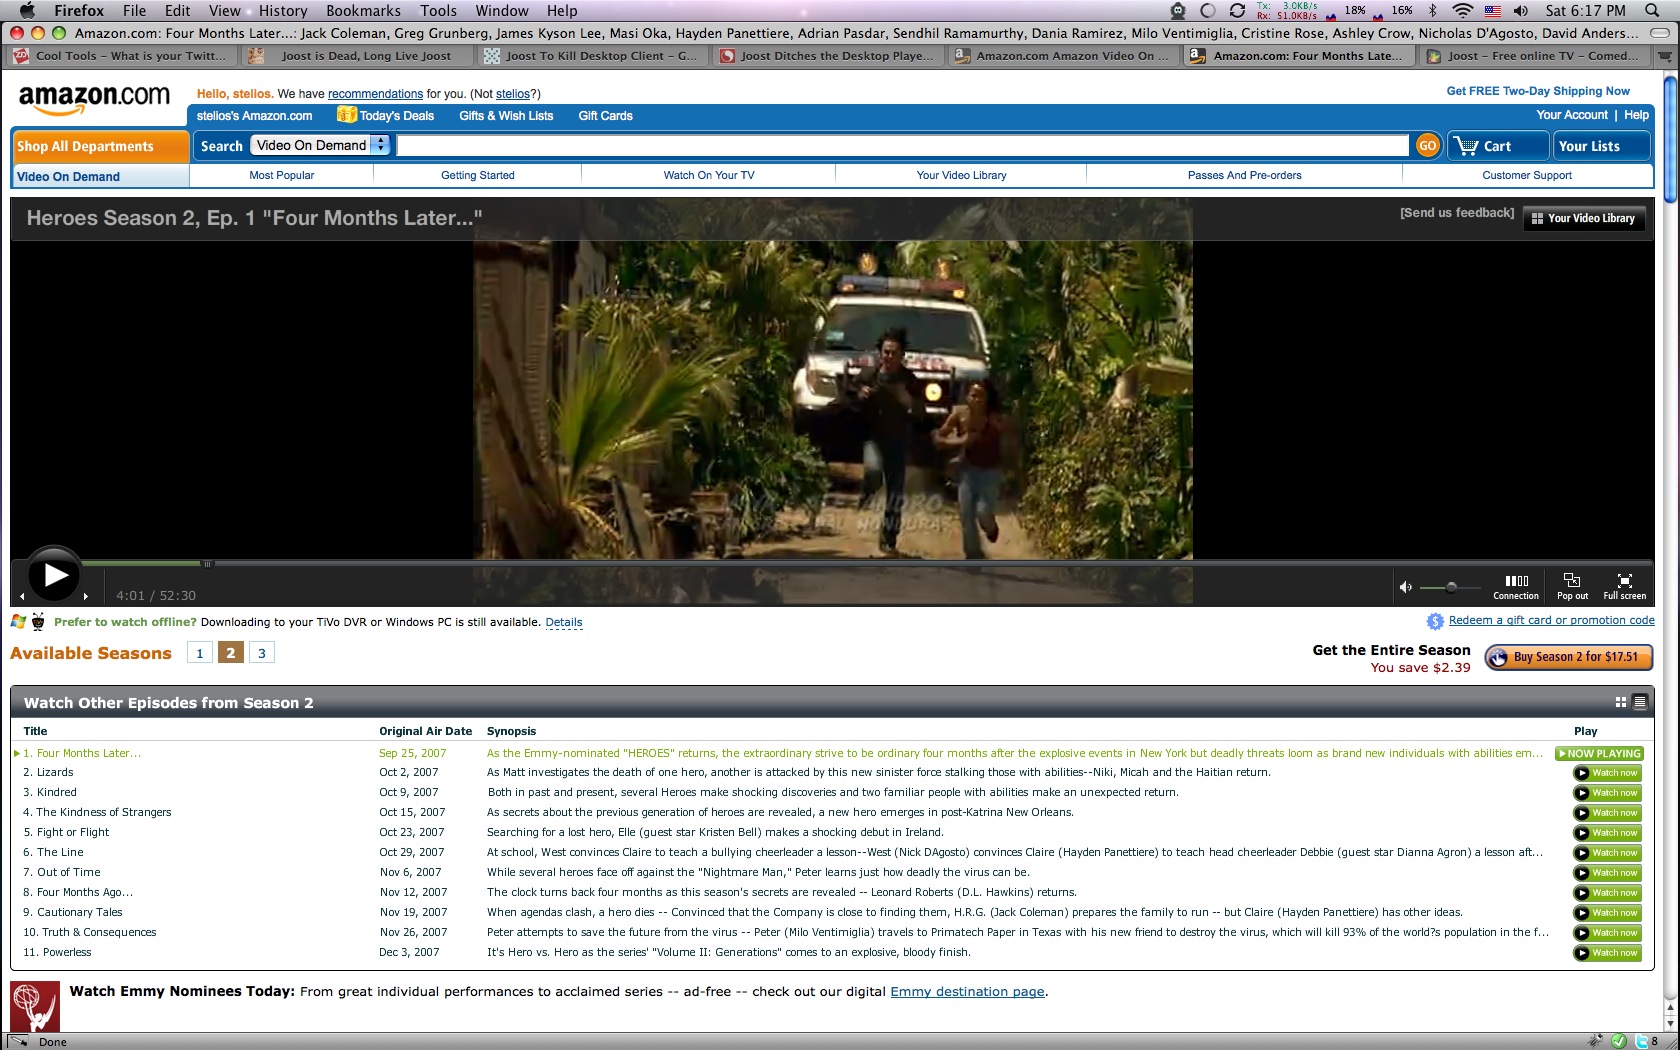Switch to the Cool Tools browser tab

pyautogui.click(x=122, y=56)
